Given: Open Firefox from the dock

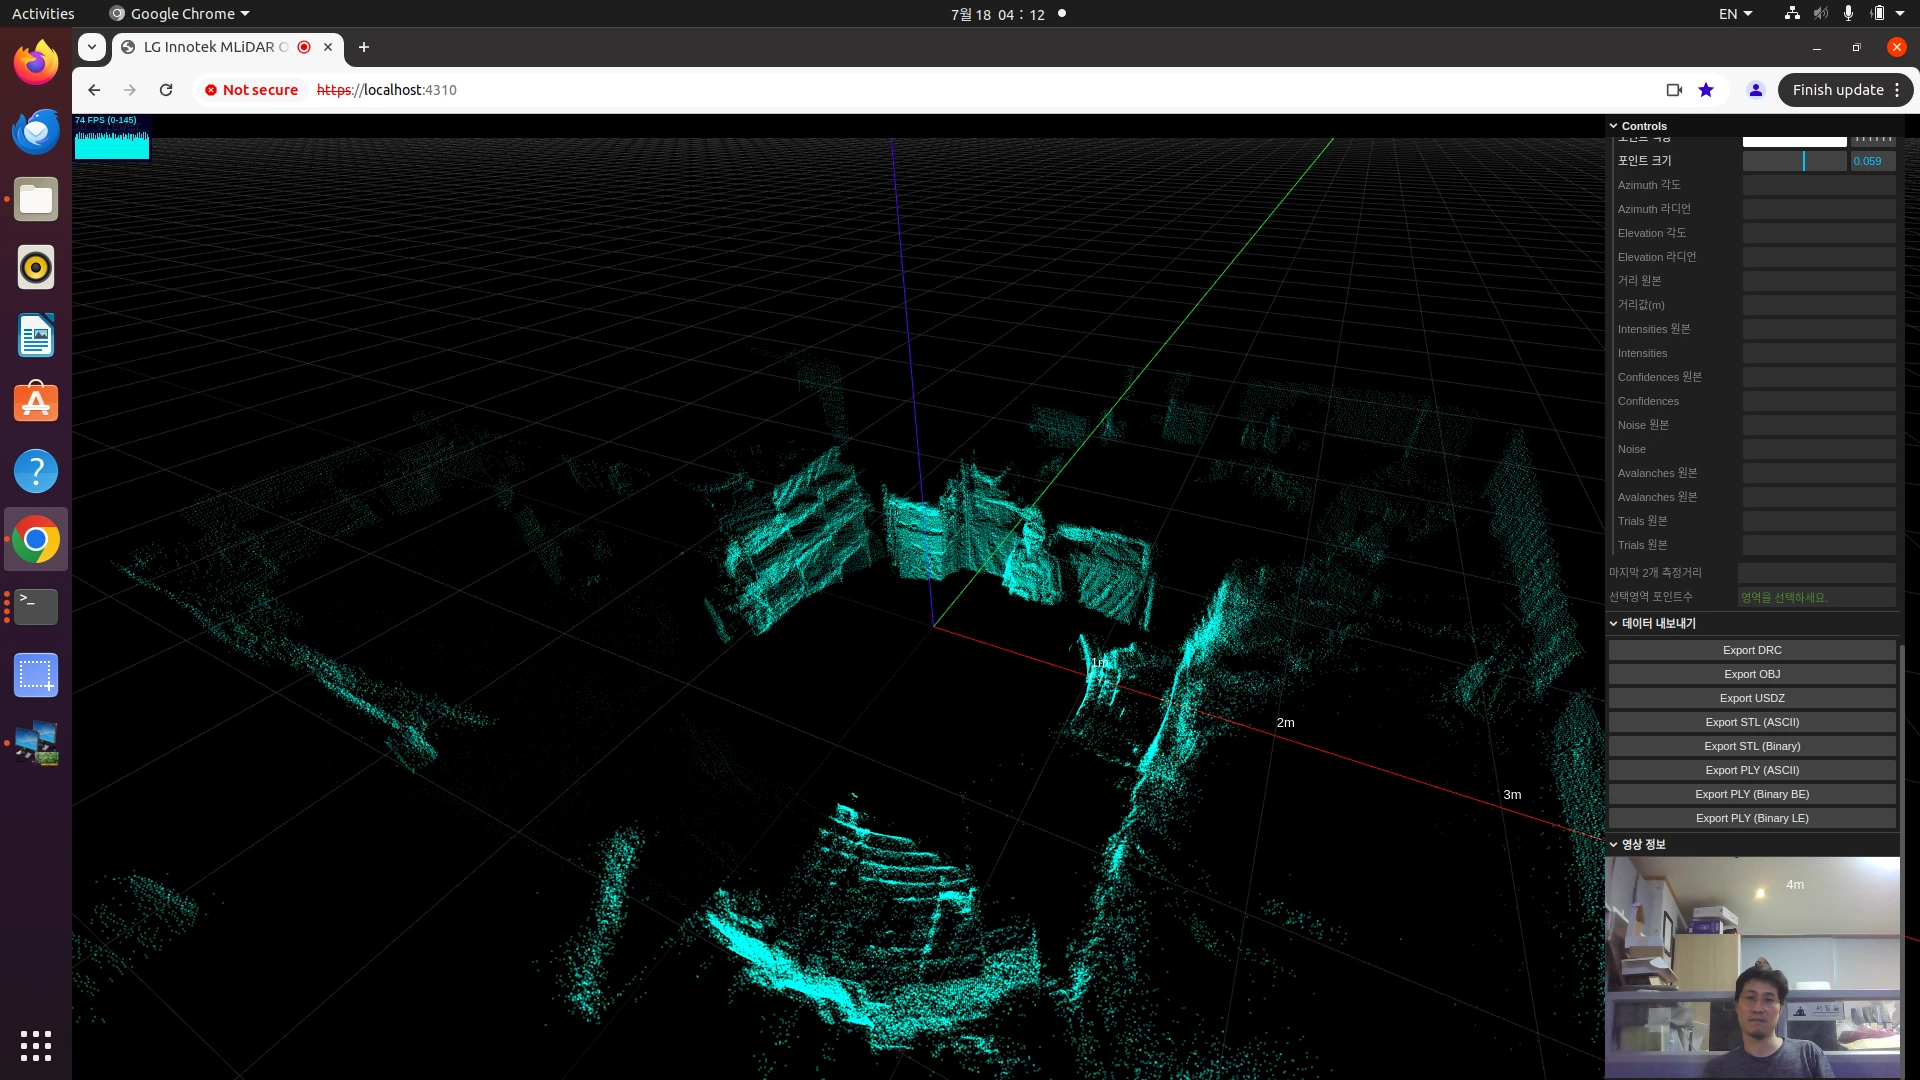Looking at the screenshot, I should pos(36,63).
